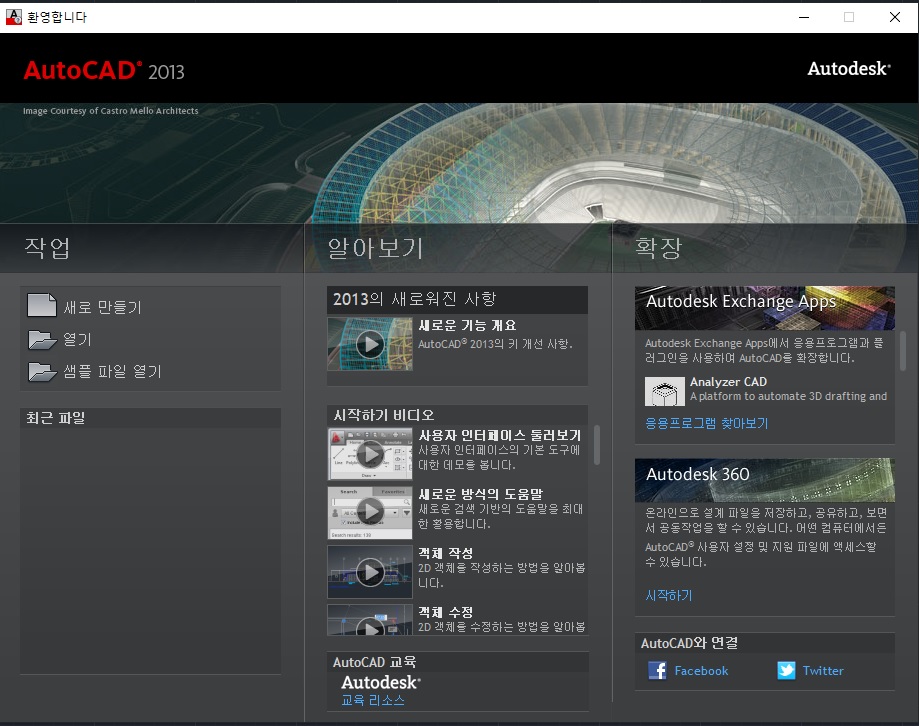Click the 최근 파일 header
The height and width of the screenshot is (726, 919).
[150, 418]
